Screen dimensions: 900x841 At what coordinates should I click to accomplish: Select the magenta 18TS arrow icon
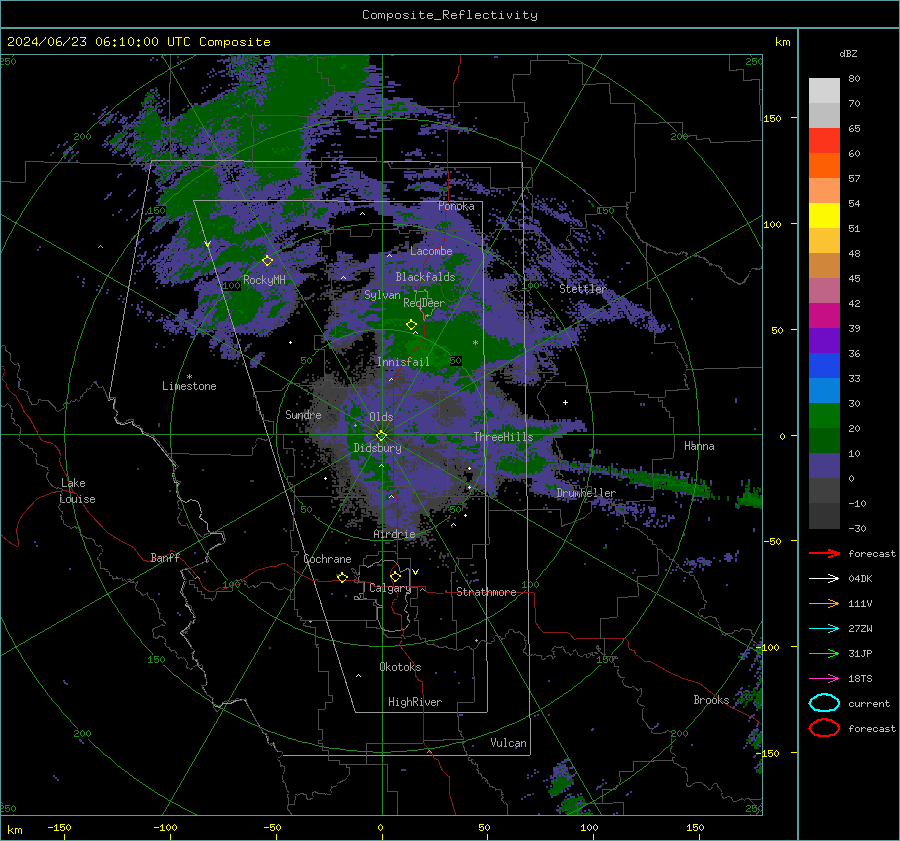(x=824, y=678)
